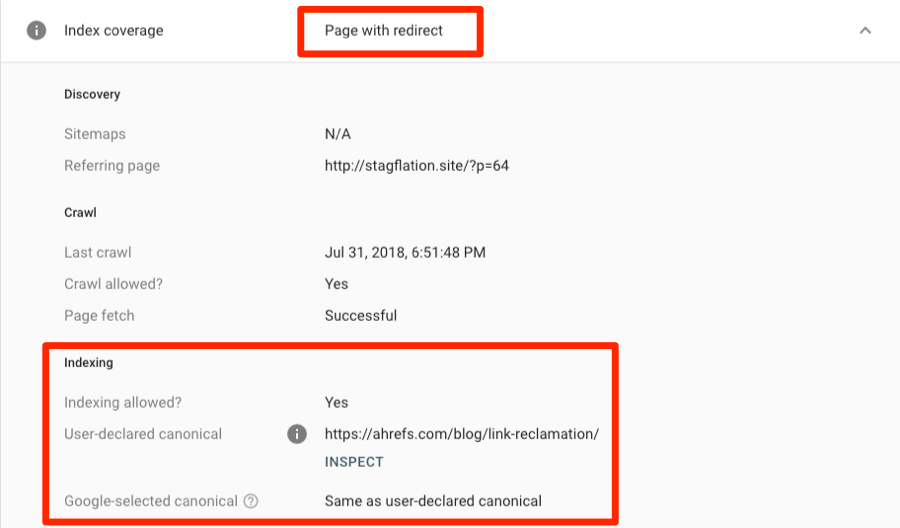Click the Index coverage info icon

(x=36, y=30)
